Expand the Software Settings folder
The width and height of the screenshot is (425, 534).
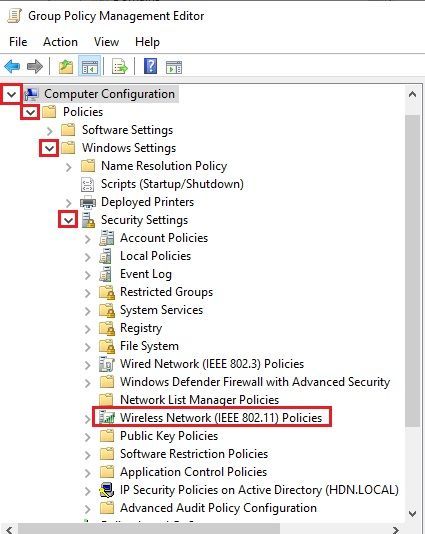point(50,130)
